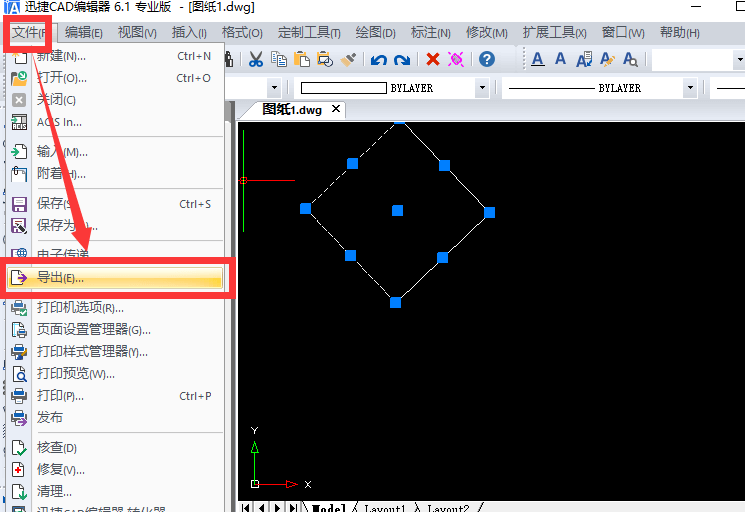Click the center grip of the diamond
Image resolution: width=745 pixels, height=512 pixels.
[x=398, y=210]
